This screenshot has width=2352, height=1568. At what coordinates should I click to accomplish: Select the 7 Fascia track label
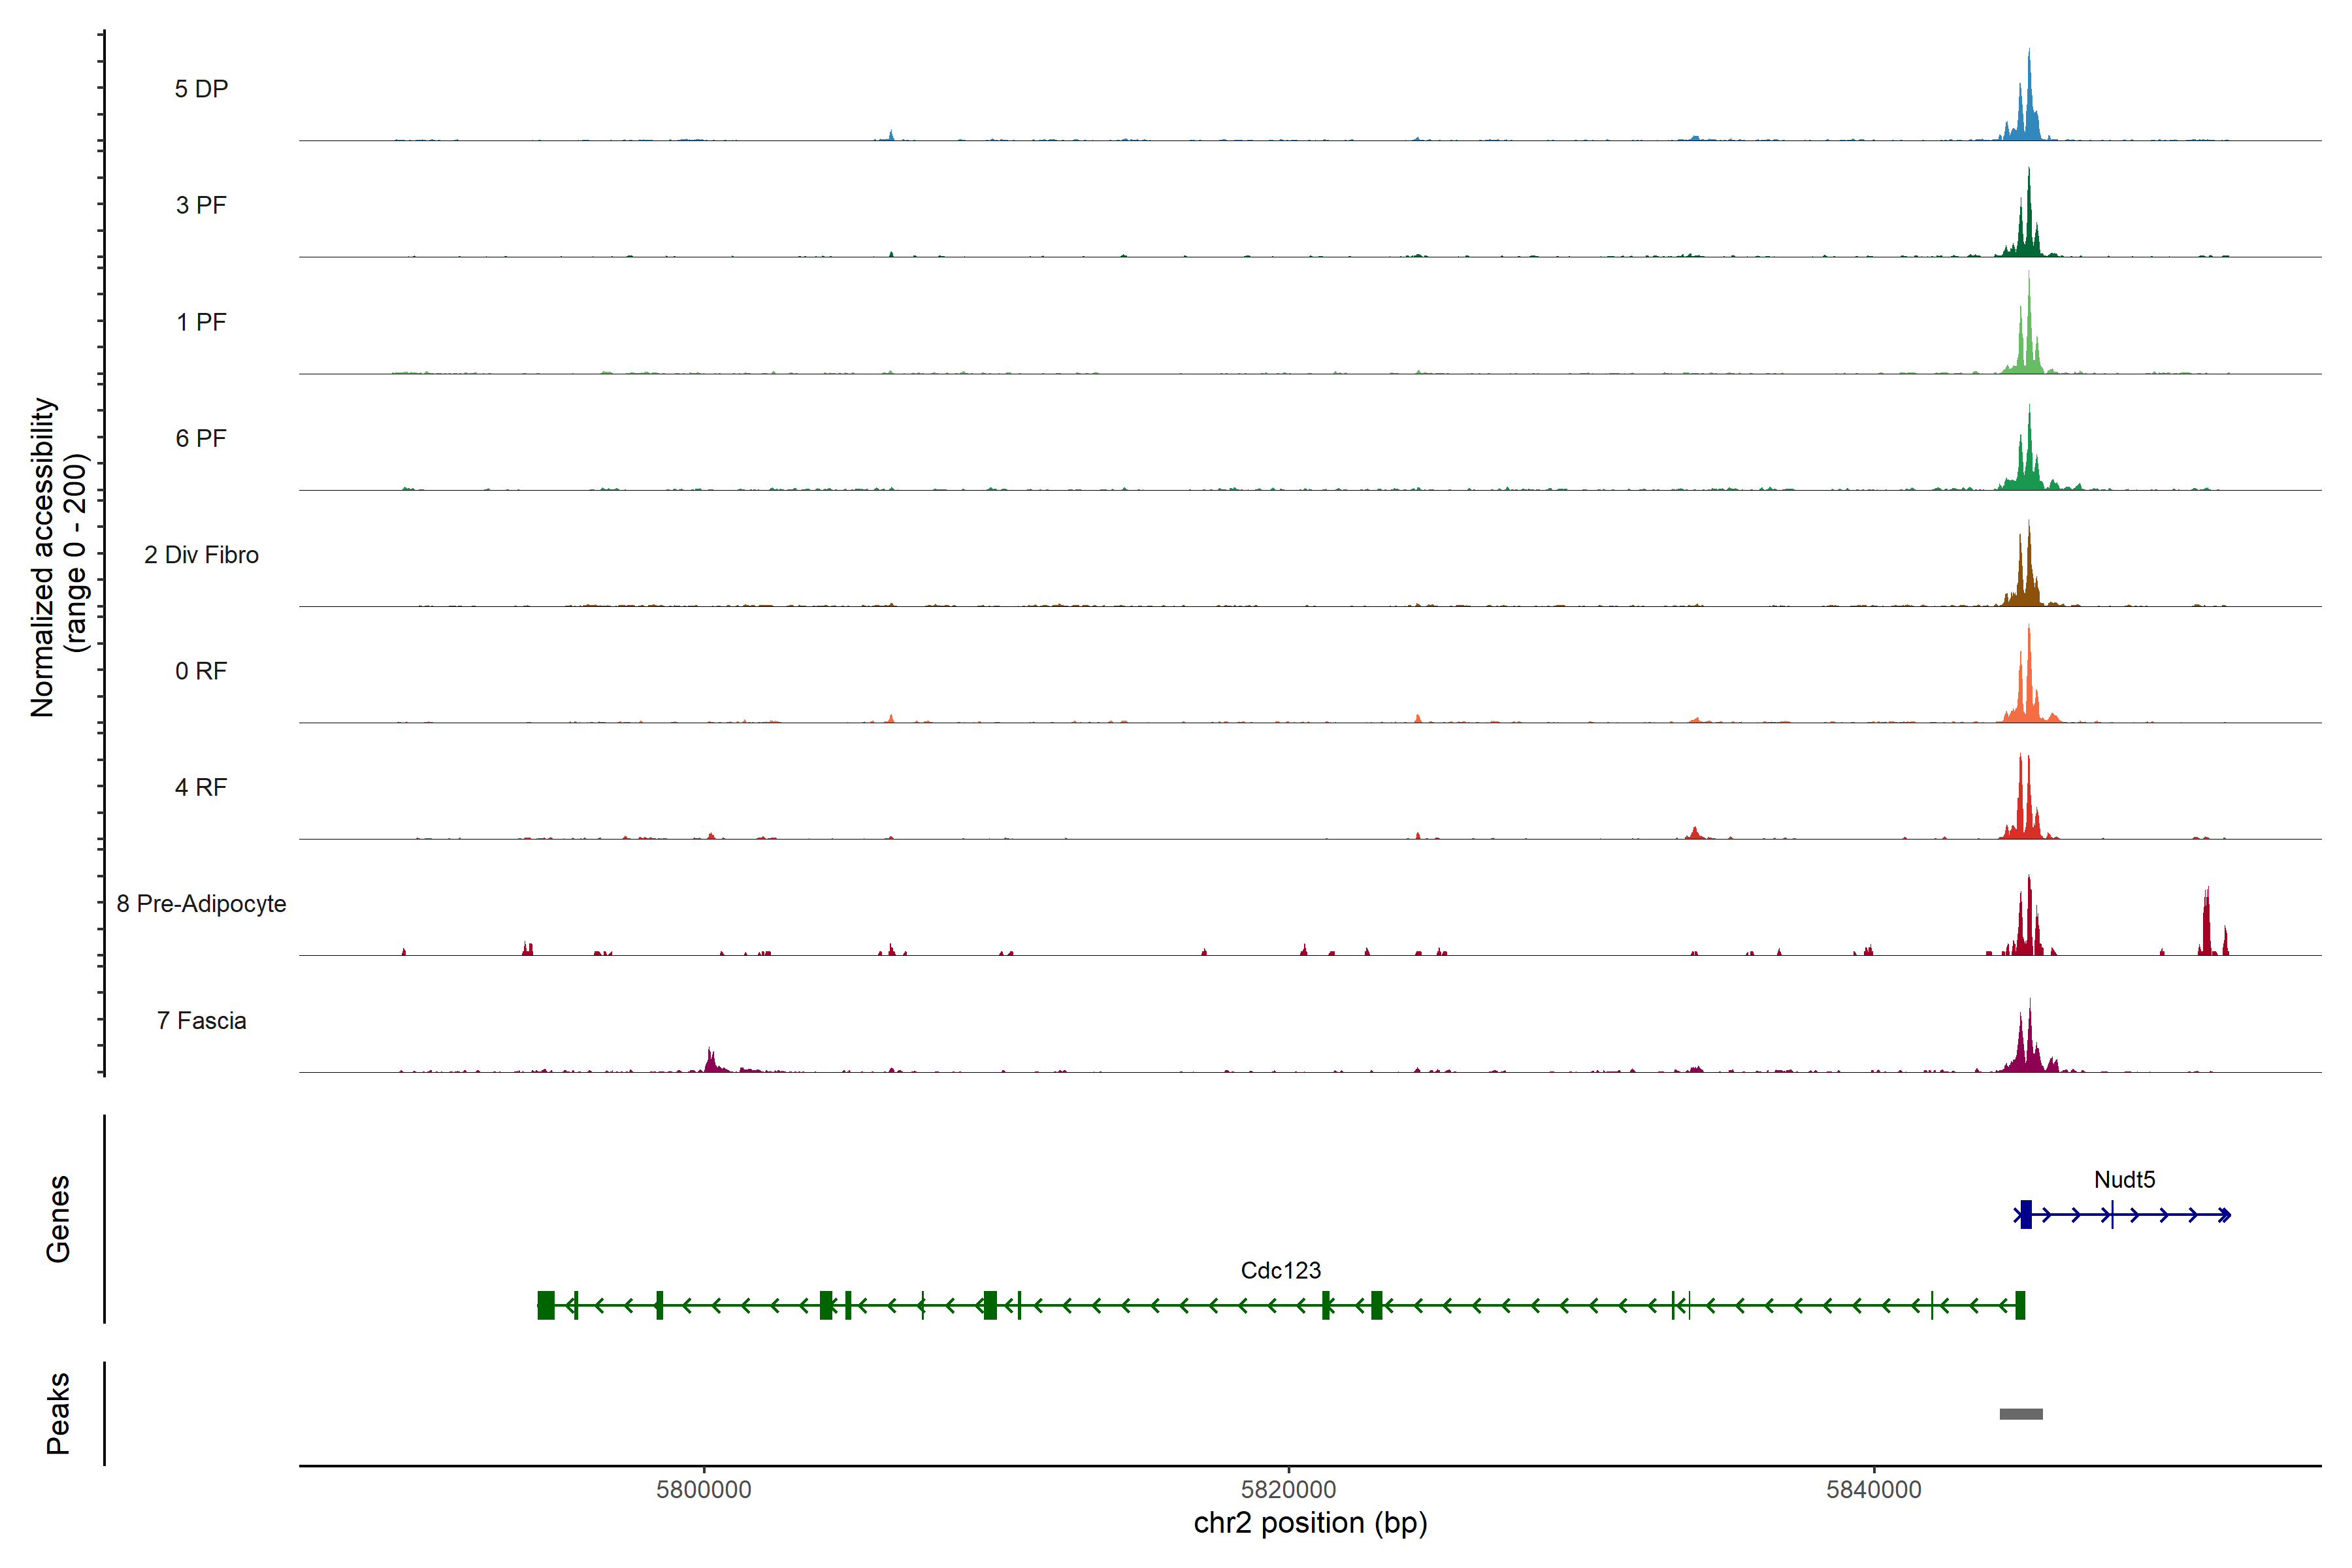[201, 1020]
